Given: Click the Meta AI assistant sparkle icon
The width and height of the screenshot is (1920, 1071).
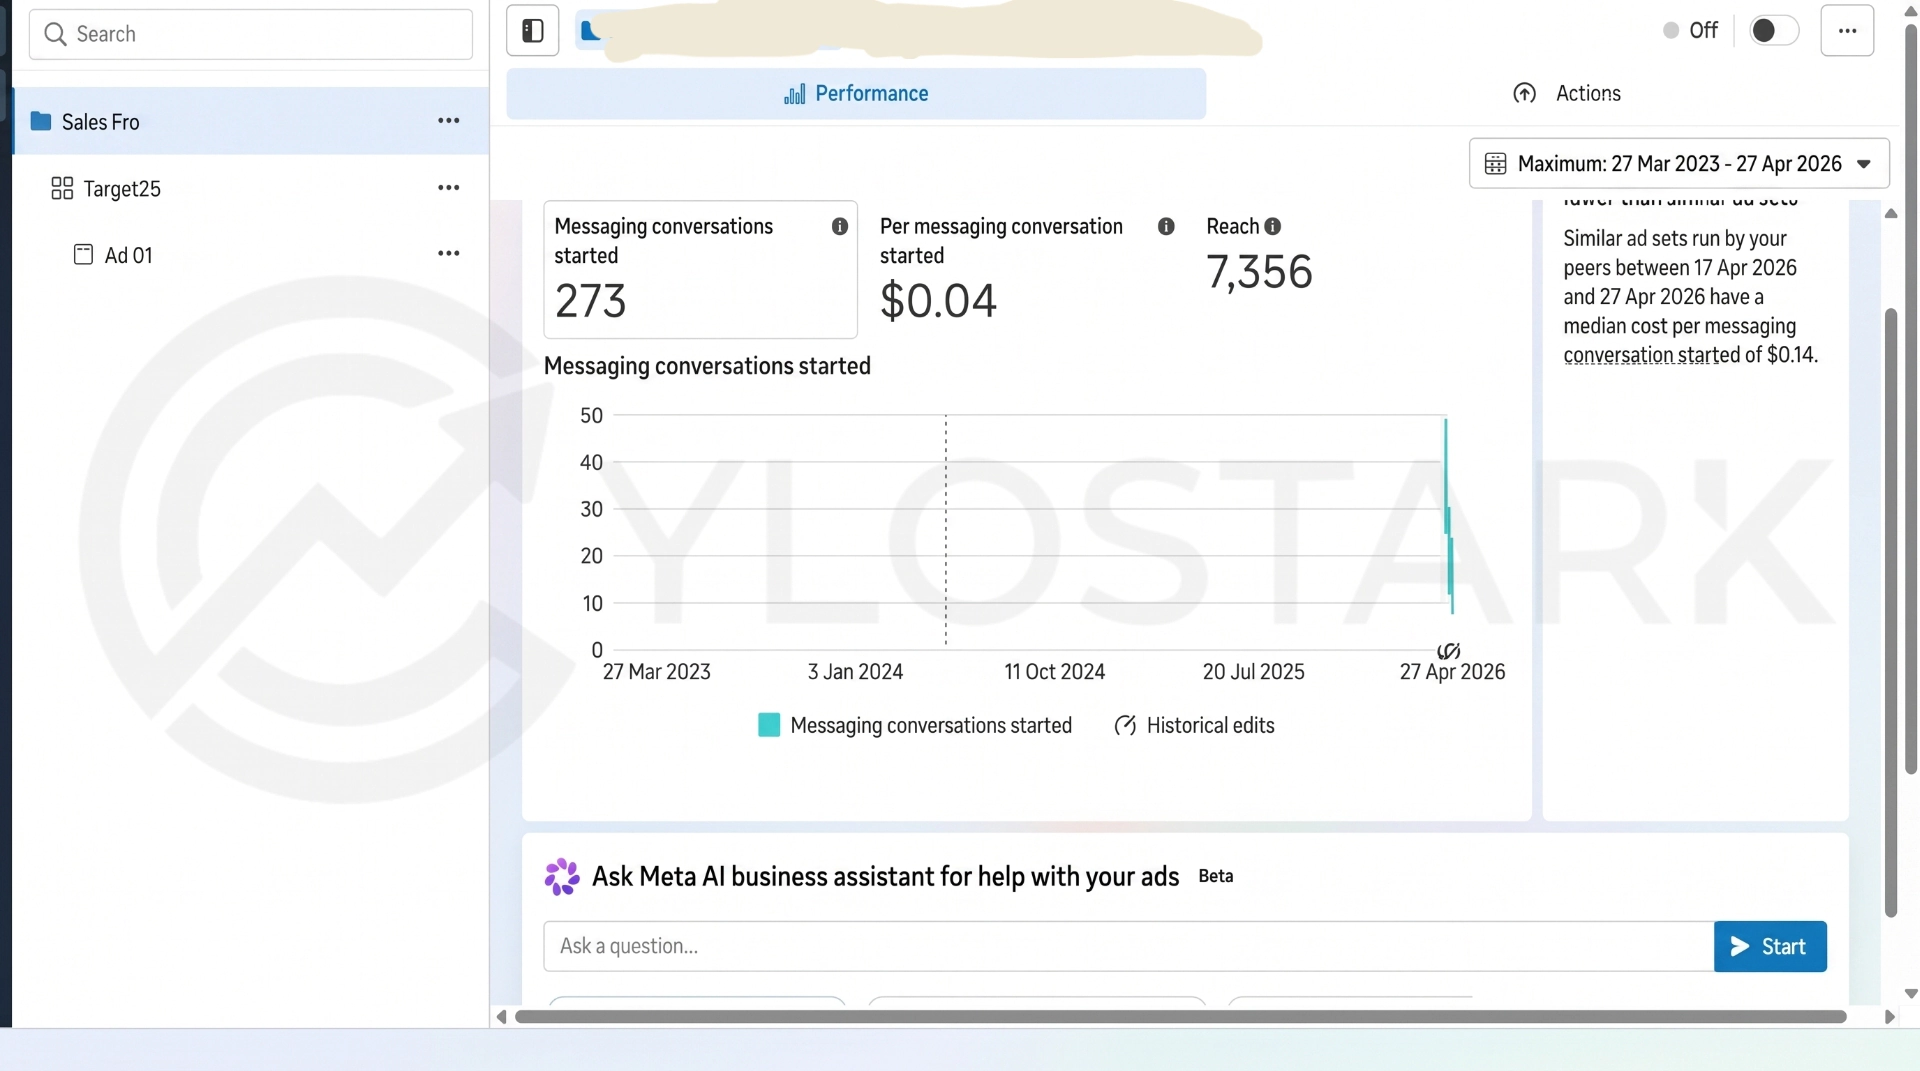Looking at the screenshot, I should coord(562,877).
